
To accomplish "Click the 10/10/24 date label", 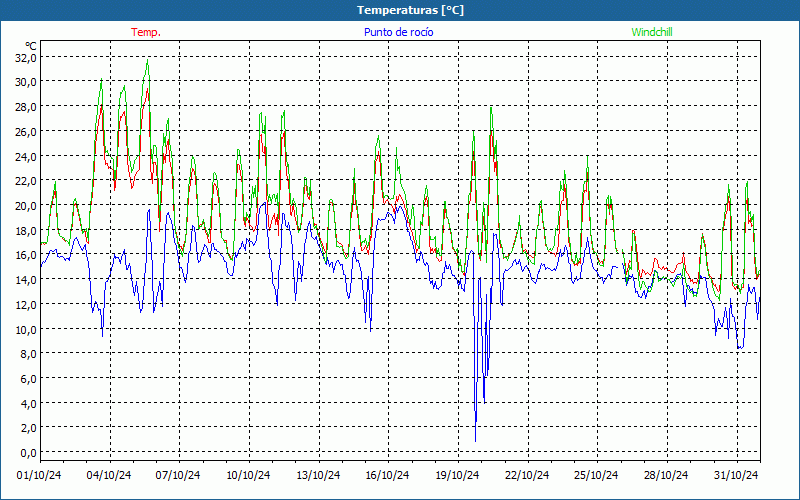I will coord(248,475).
